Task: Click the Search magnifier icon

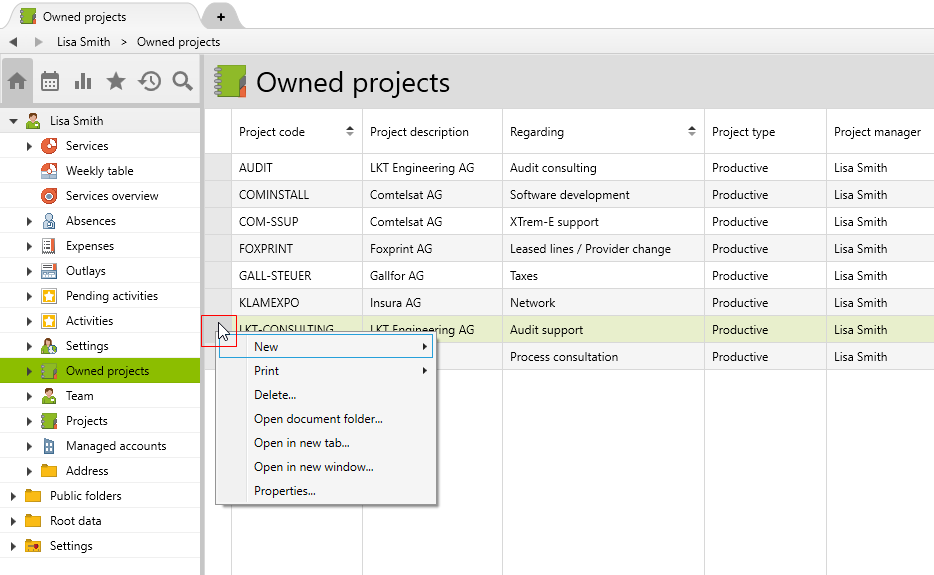Action: coord(182,82)
